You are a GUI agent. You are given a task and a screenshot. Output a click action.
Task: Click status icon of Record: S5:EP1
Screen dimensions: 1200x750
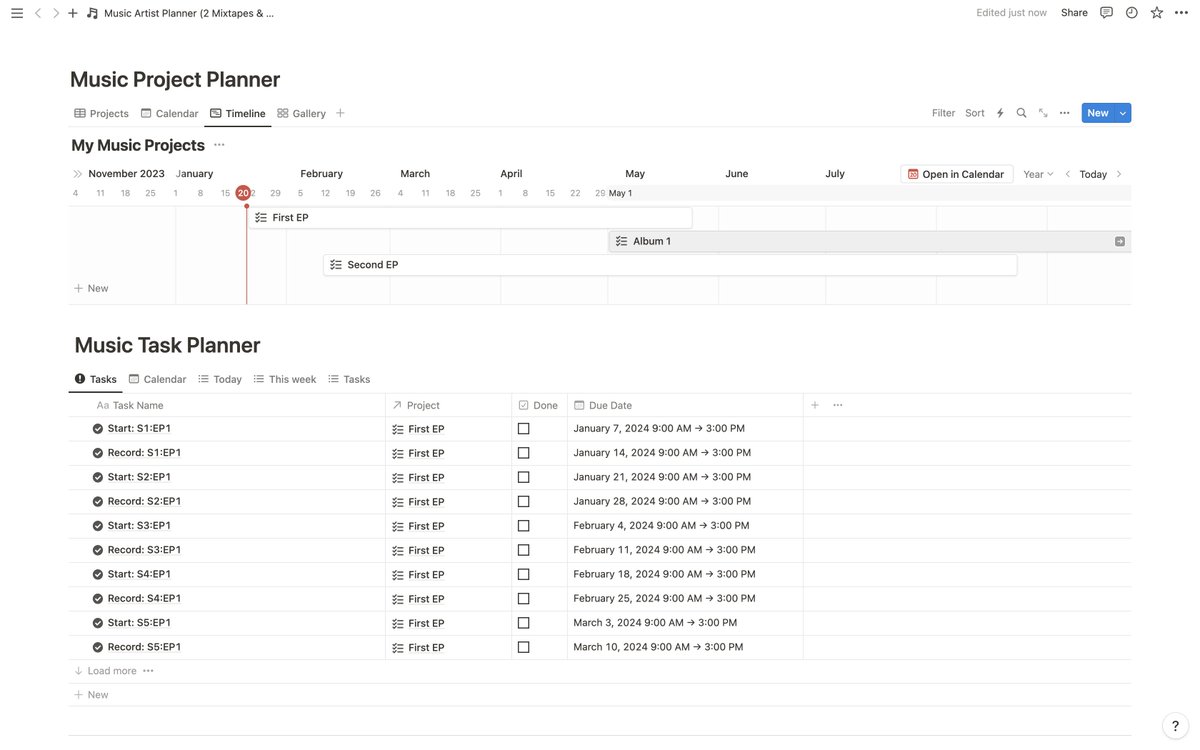(98, 647)
